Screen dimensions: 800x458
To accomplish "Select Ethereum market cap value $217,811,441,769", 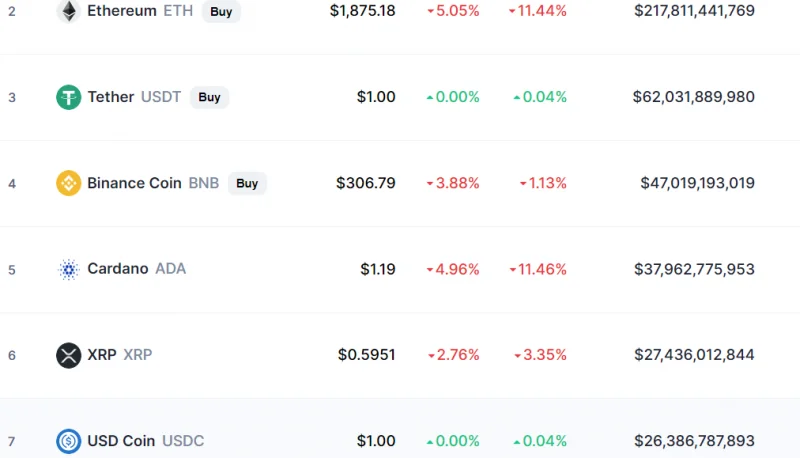I will coord(694,11).
